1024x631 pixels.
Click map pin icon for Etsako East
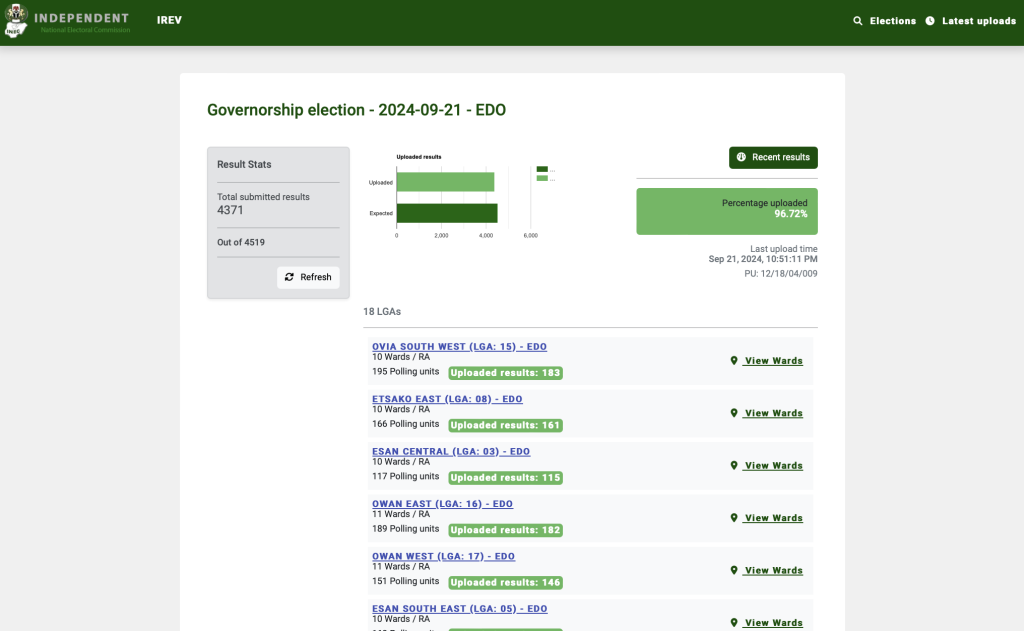click(x=734, y=413)
